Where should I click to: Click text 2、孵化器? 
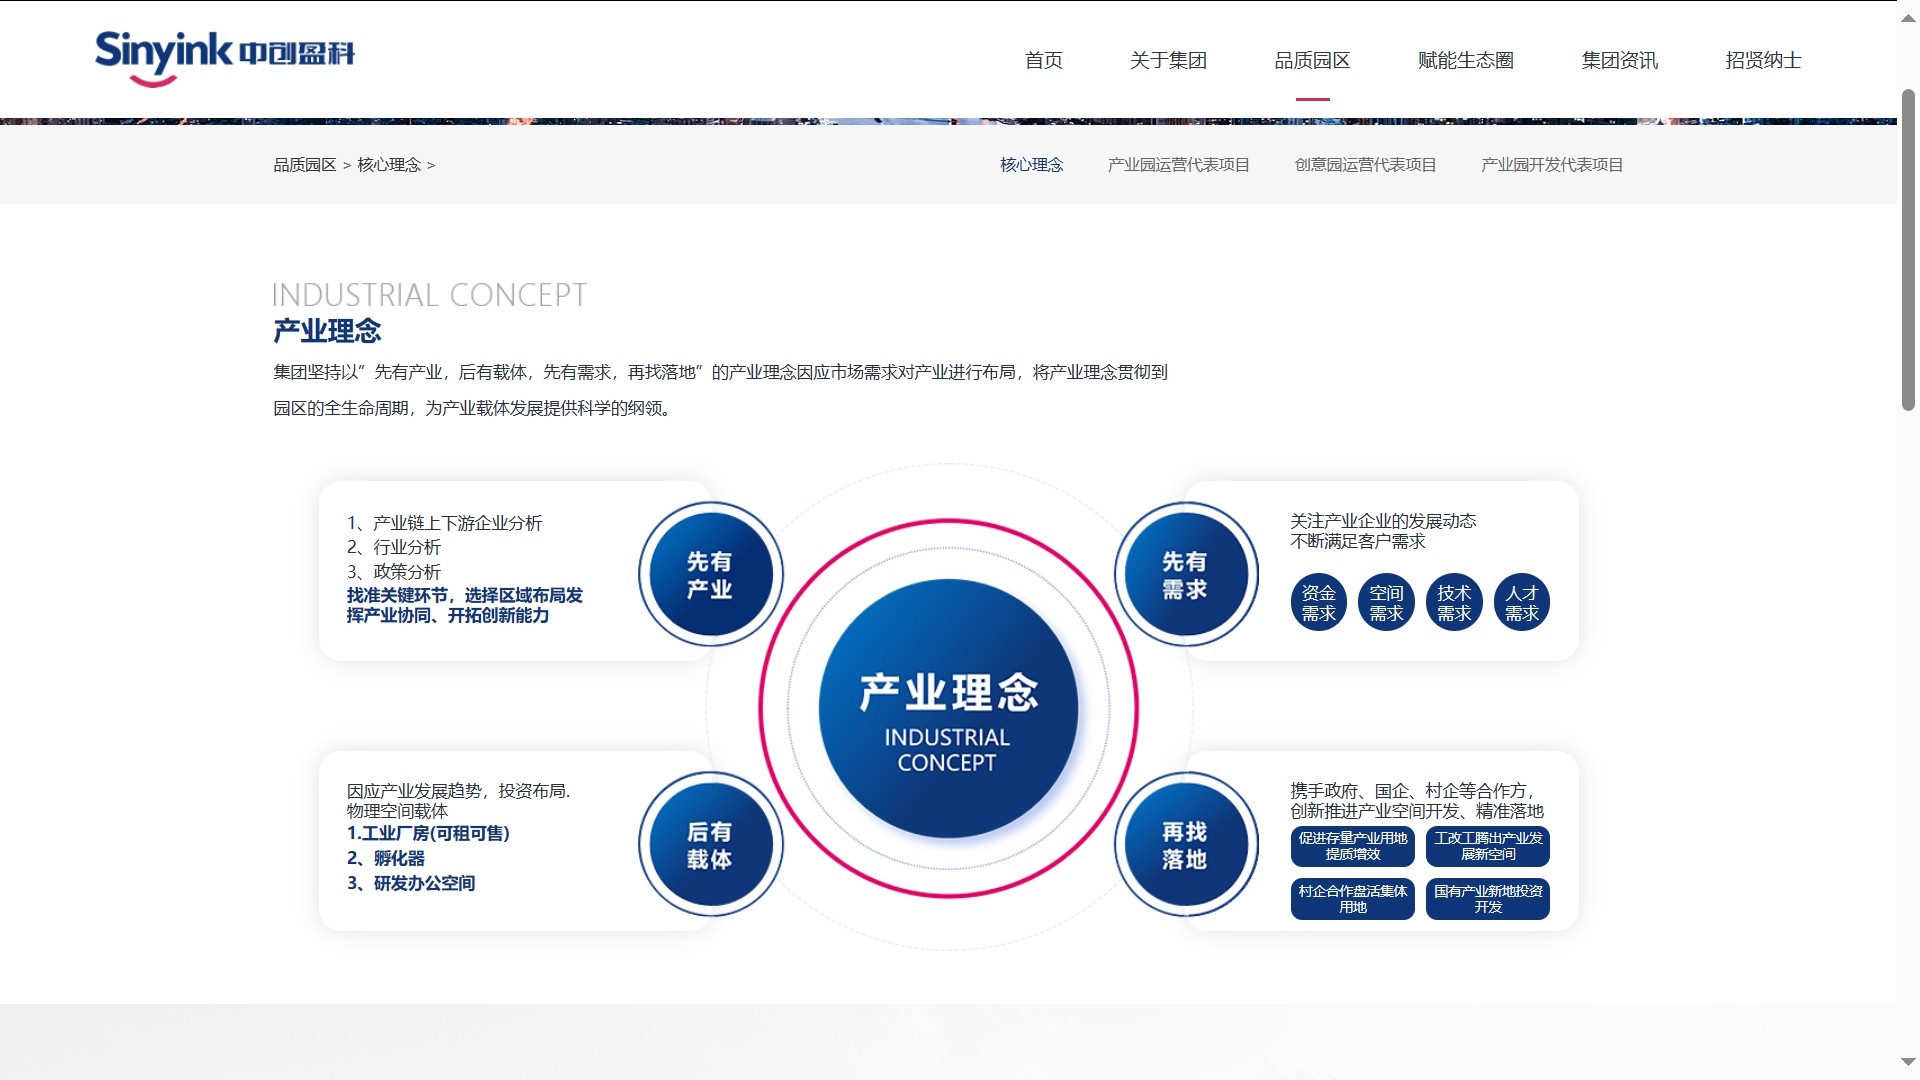click(x=386, y=858)
